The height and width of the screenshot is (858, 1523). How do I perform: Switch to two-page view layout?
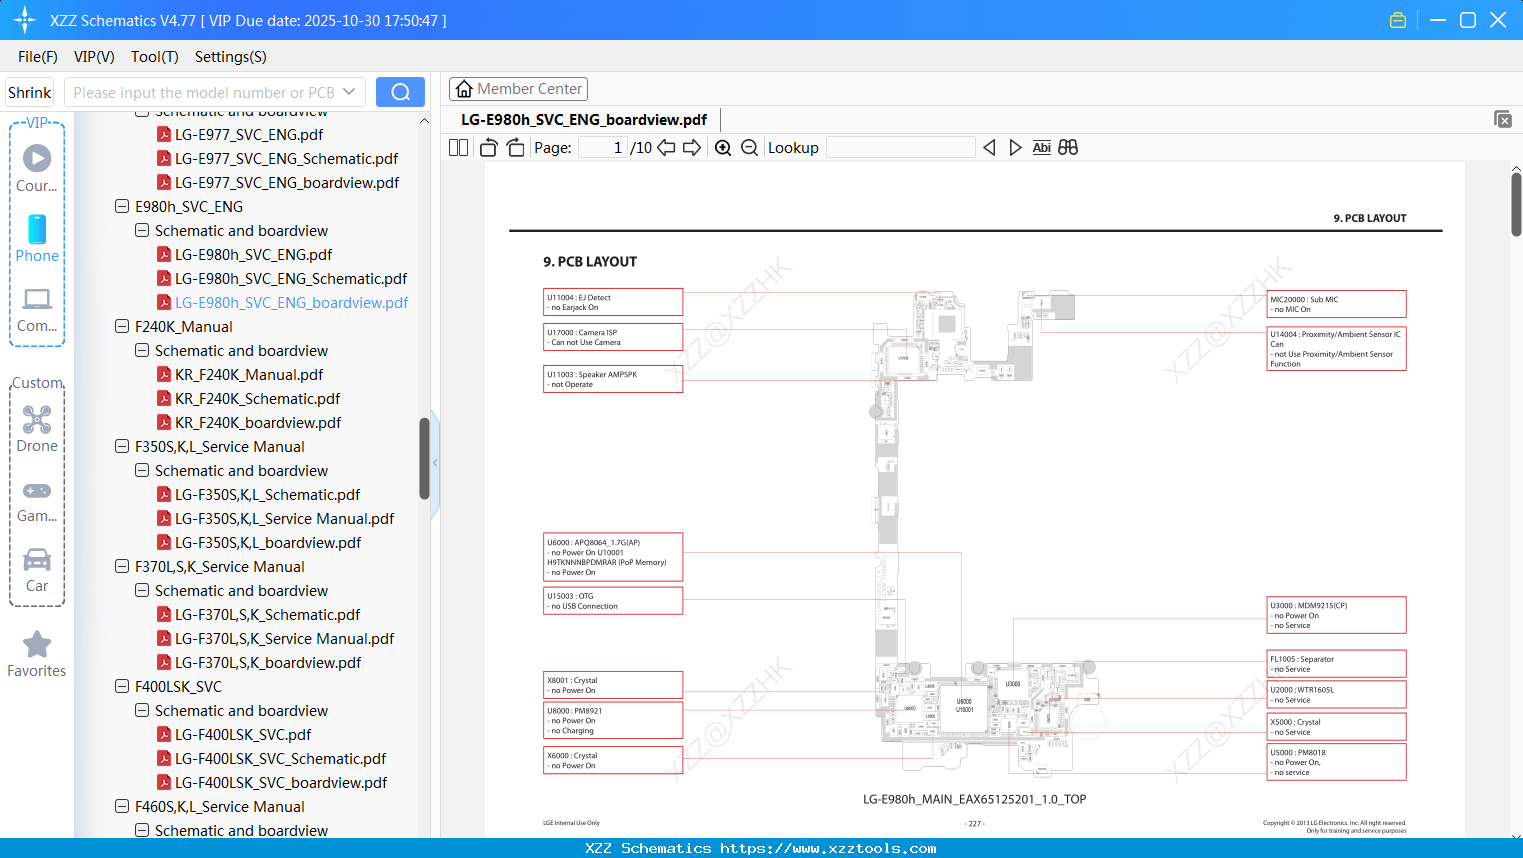point(459,148)
